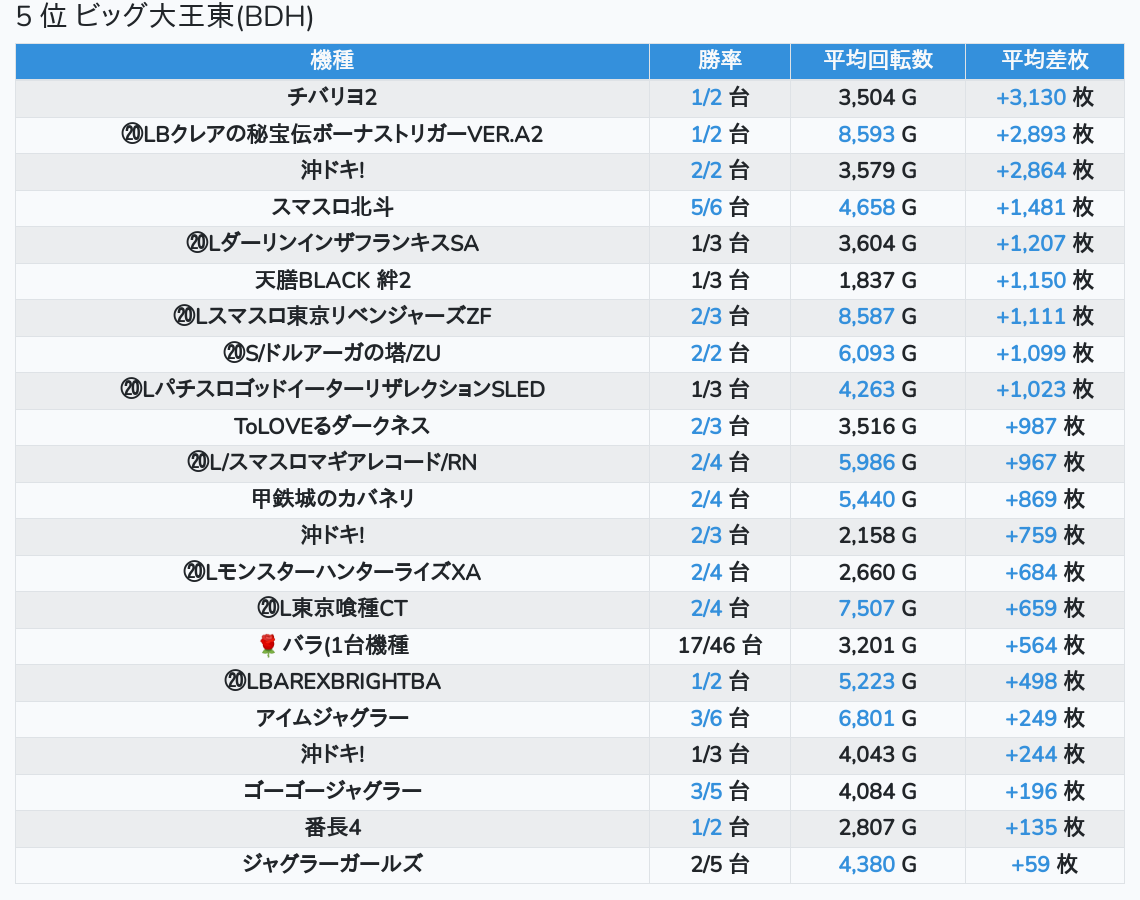This screenshot has height=900, width=1140.
Task: Click the 3/5 台 win rate value
Action: tap(720, 791)
